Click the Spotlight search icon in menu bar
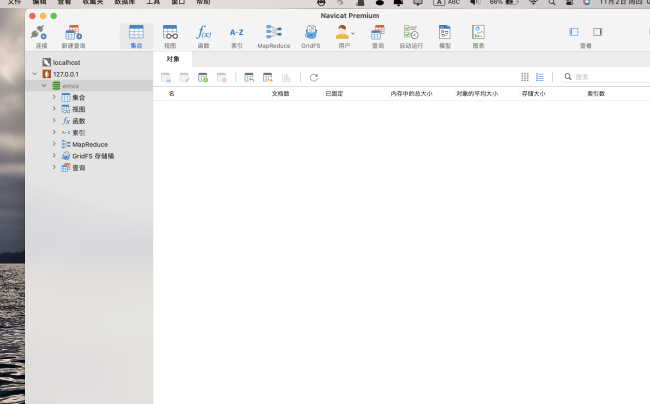Image resolution: width=650 pixels, height=404 pixels. 552,2
